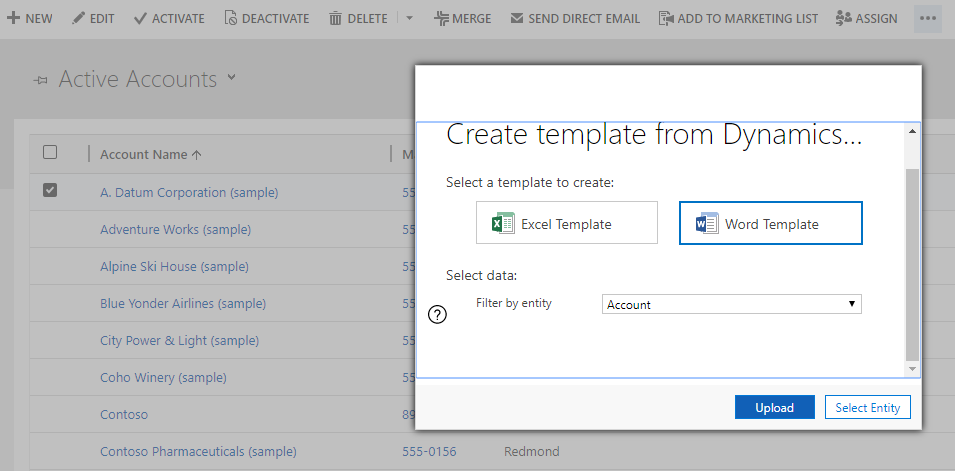The height and width of the screenshot is (471, 955).
Task: Click the dialog vertical scrollbar thumb
Action: 912,265
